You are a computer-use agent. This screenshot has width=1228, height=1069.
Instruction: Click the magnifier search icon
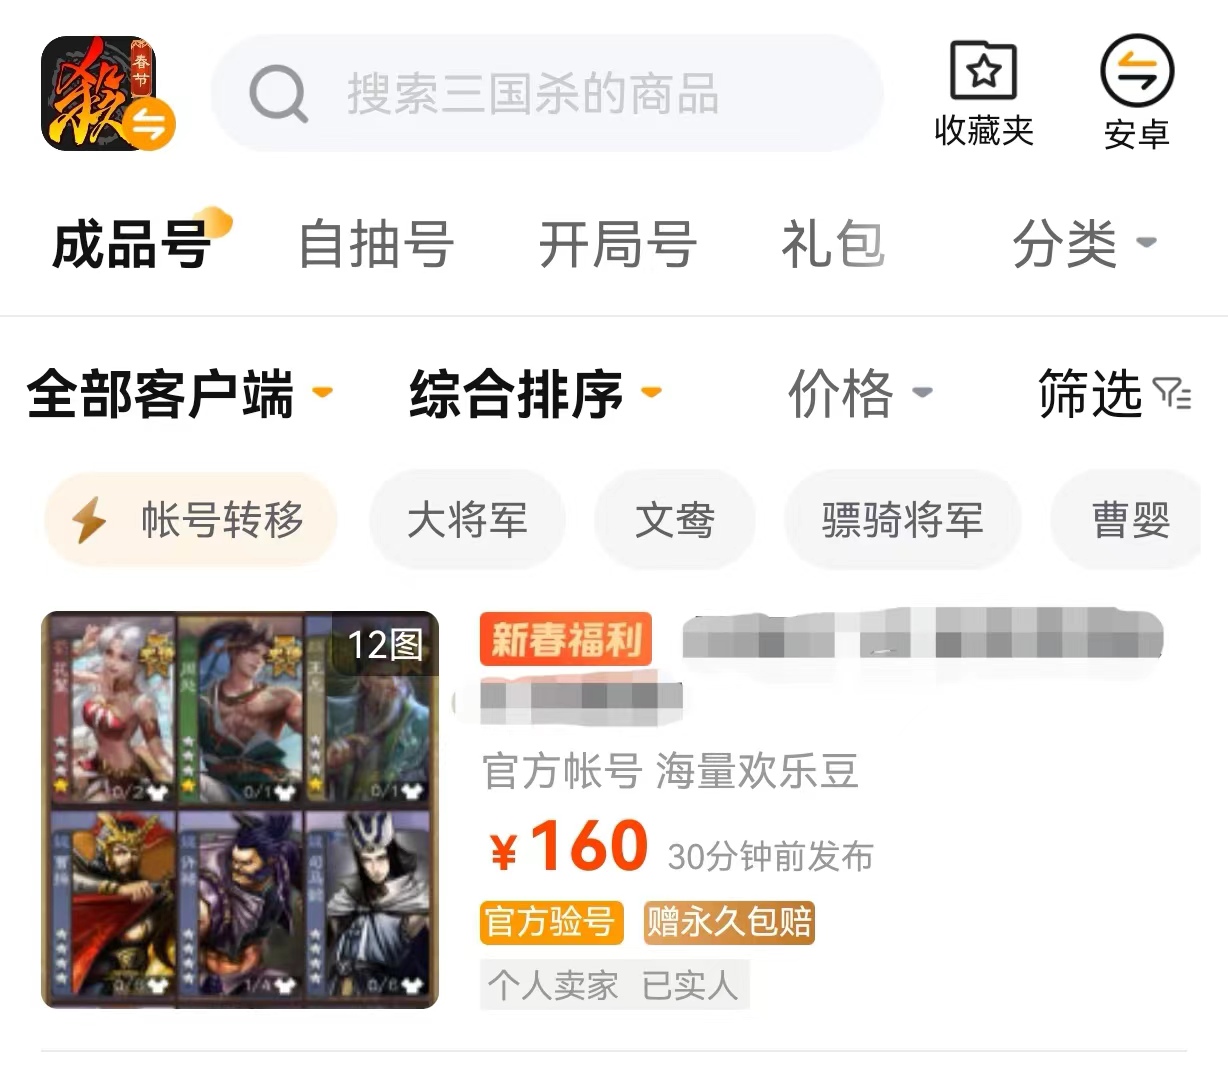278,94
